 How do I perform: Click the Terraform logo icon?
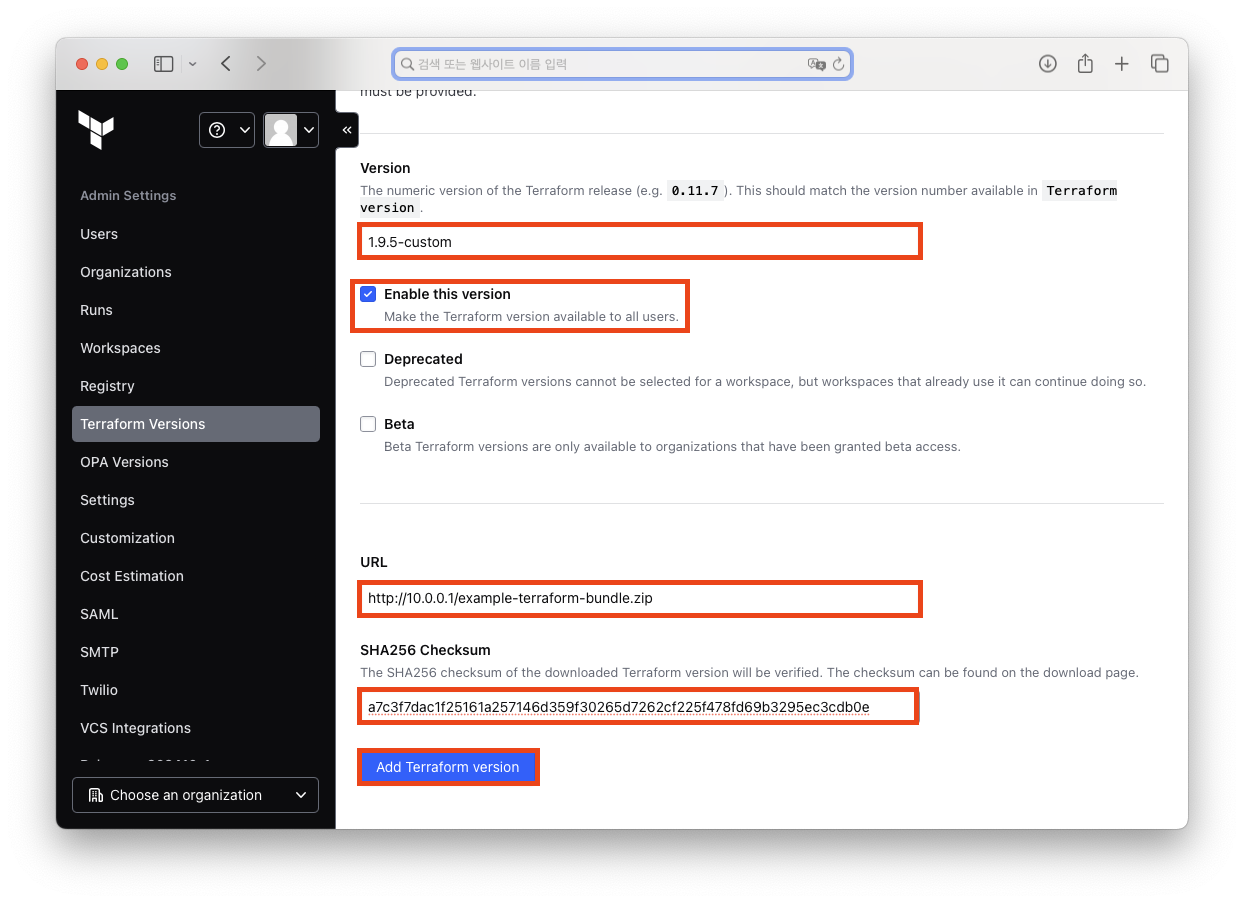click(x=96, y=130)
